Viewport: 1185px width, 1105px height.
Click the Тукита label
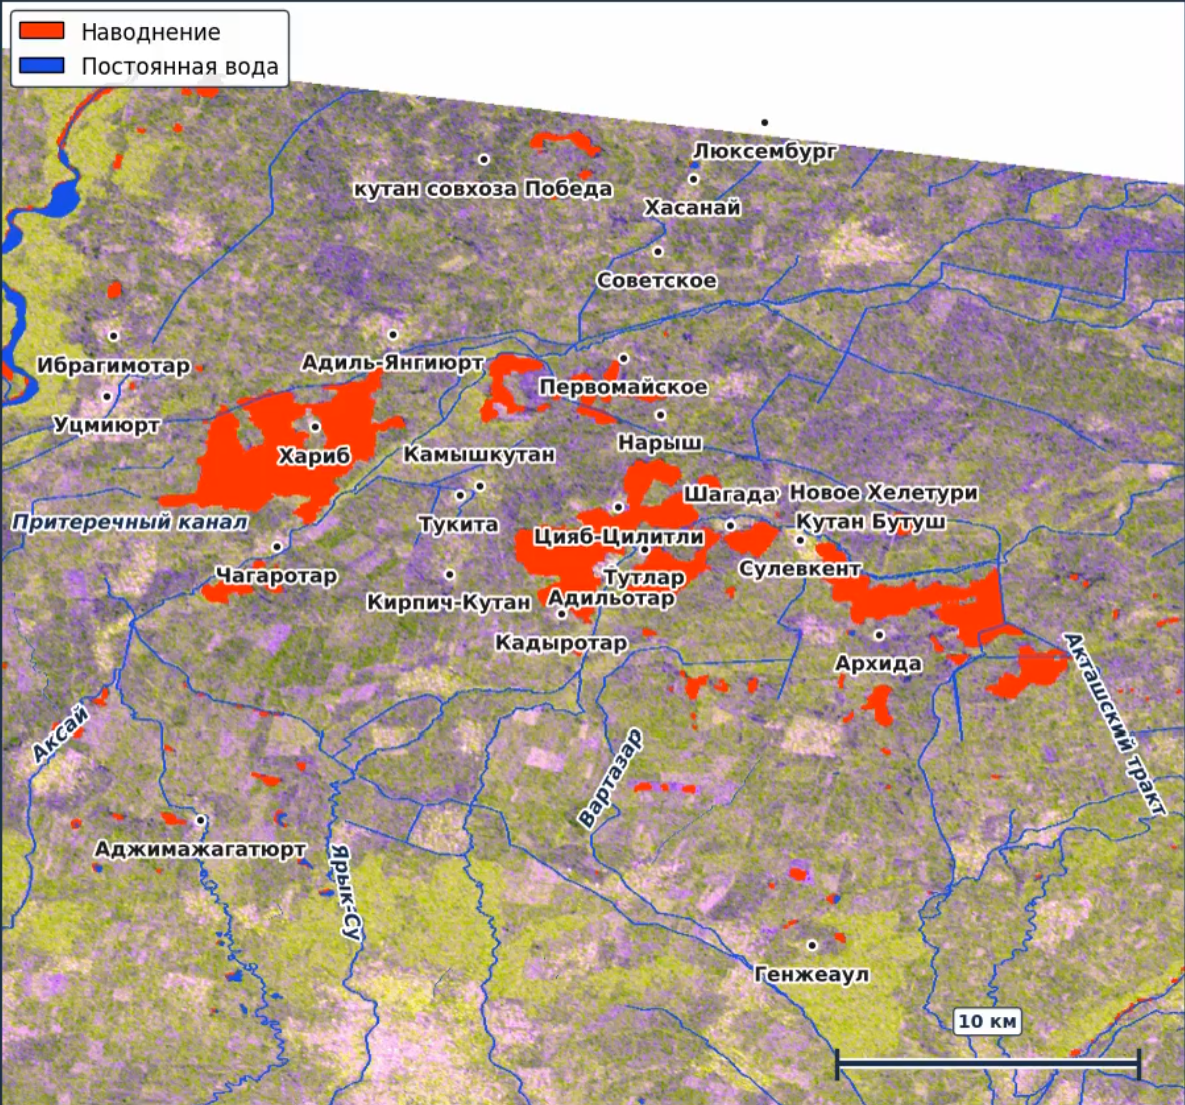click(459, 525)
